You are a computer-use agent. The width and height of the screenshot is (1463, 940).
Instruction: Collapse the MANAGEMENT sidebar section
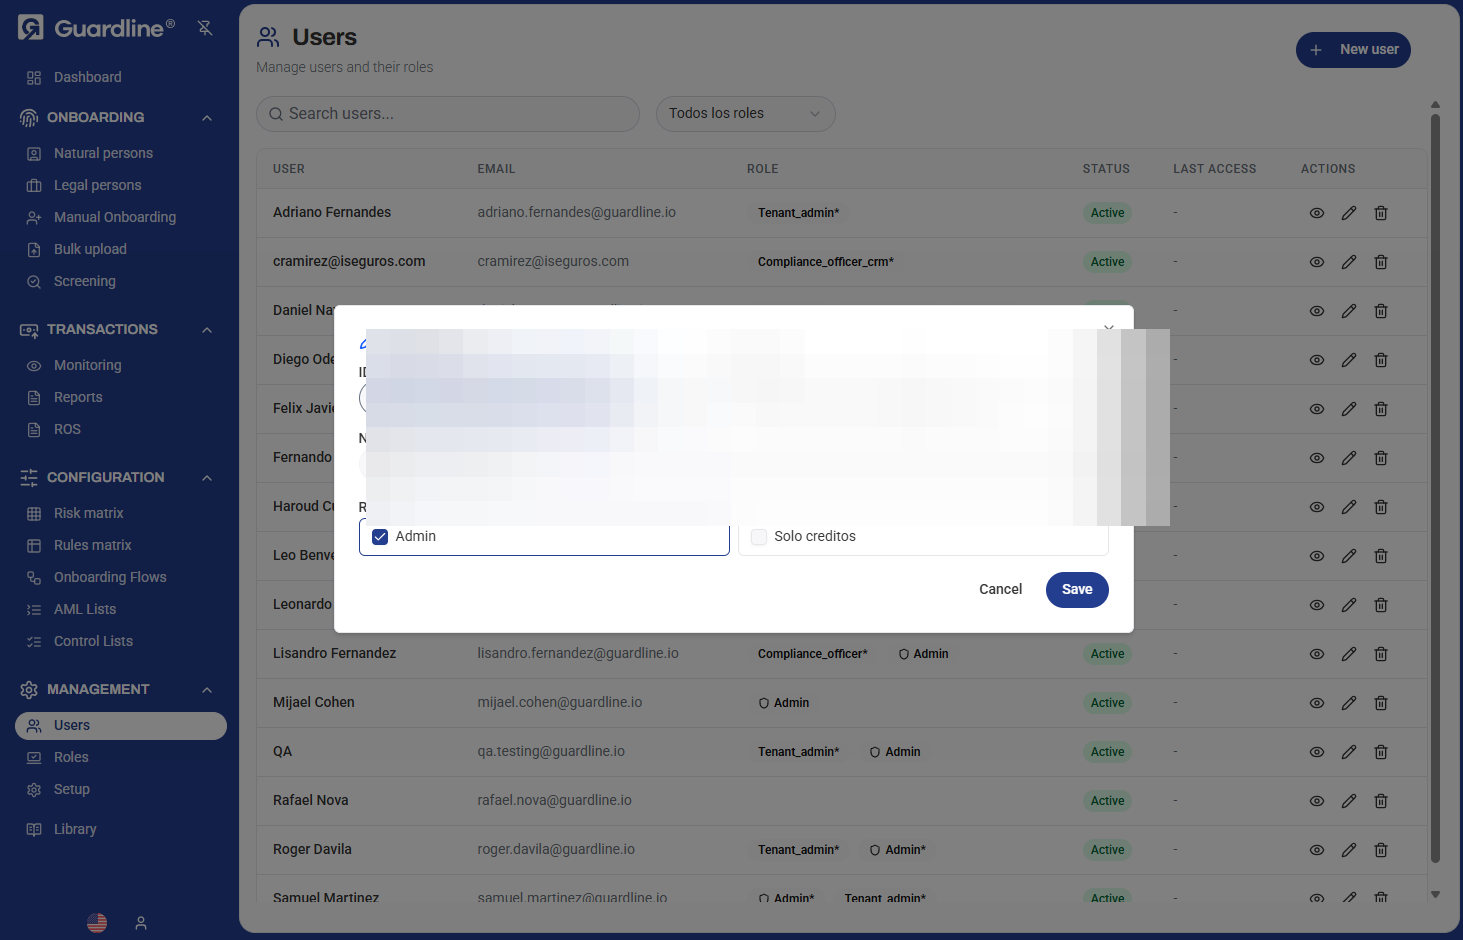click(x=206, y=689)
